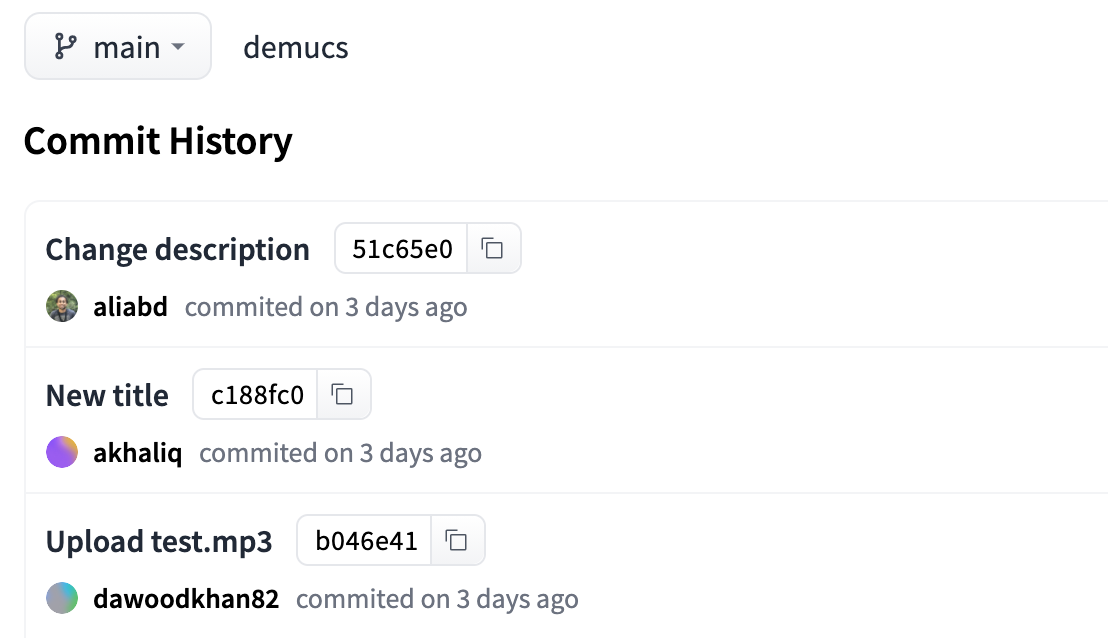This screenshot has height=638, width=1108.
Task: Visit aliabd user profile
Action: pyautogui.click(x=131, y=307)
